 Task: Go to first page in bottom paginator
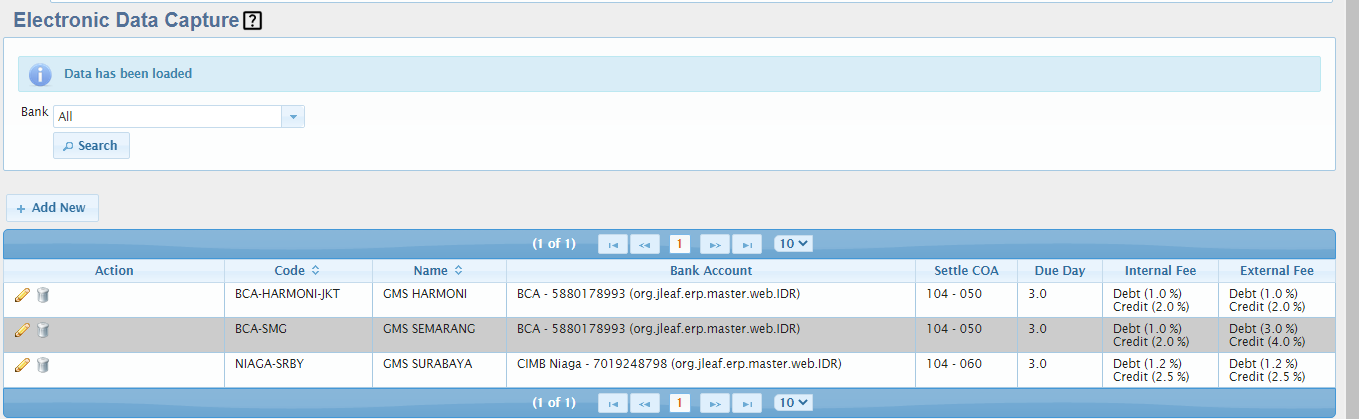point(612,403)
